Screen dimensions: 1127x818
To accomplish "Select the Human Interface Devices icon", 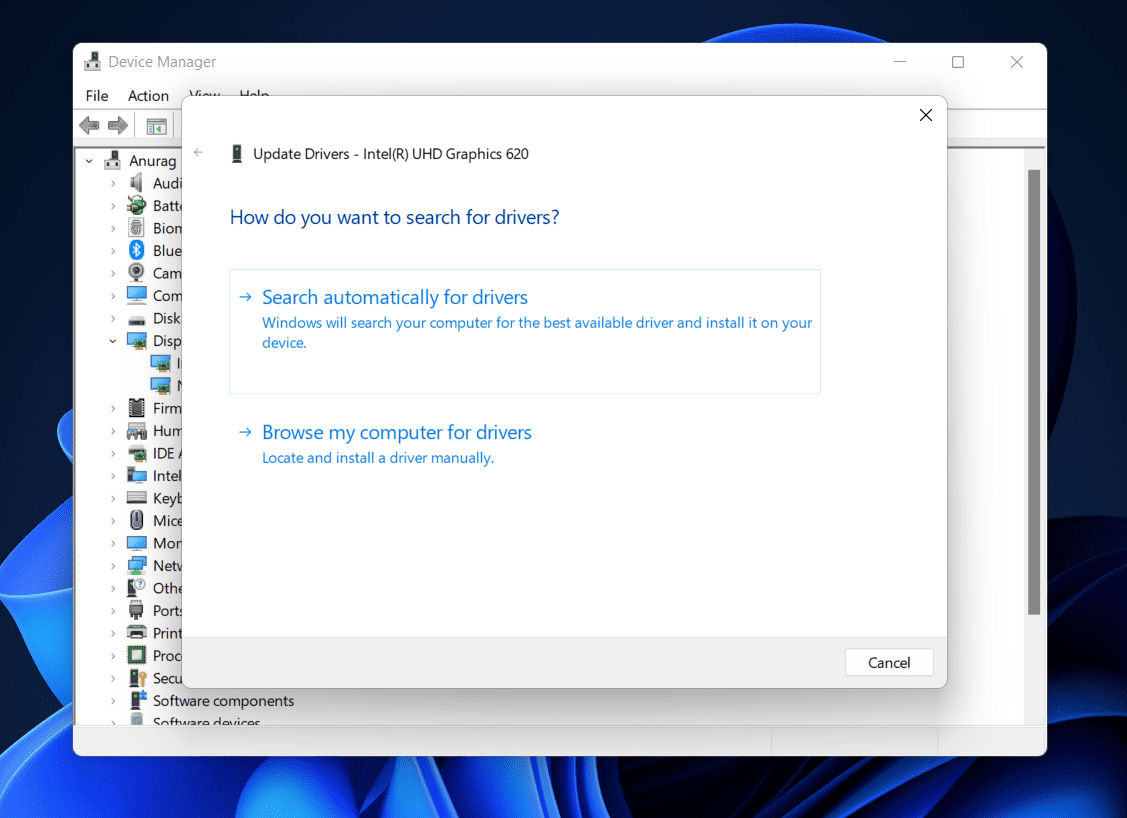I will pyautogui.click(x=137, y=431).
